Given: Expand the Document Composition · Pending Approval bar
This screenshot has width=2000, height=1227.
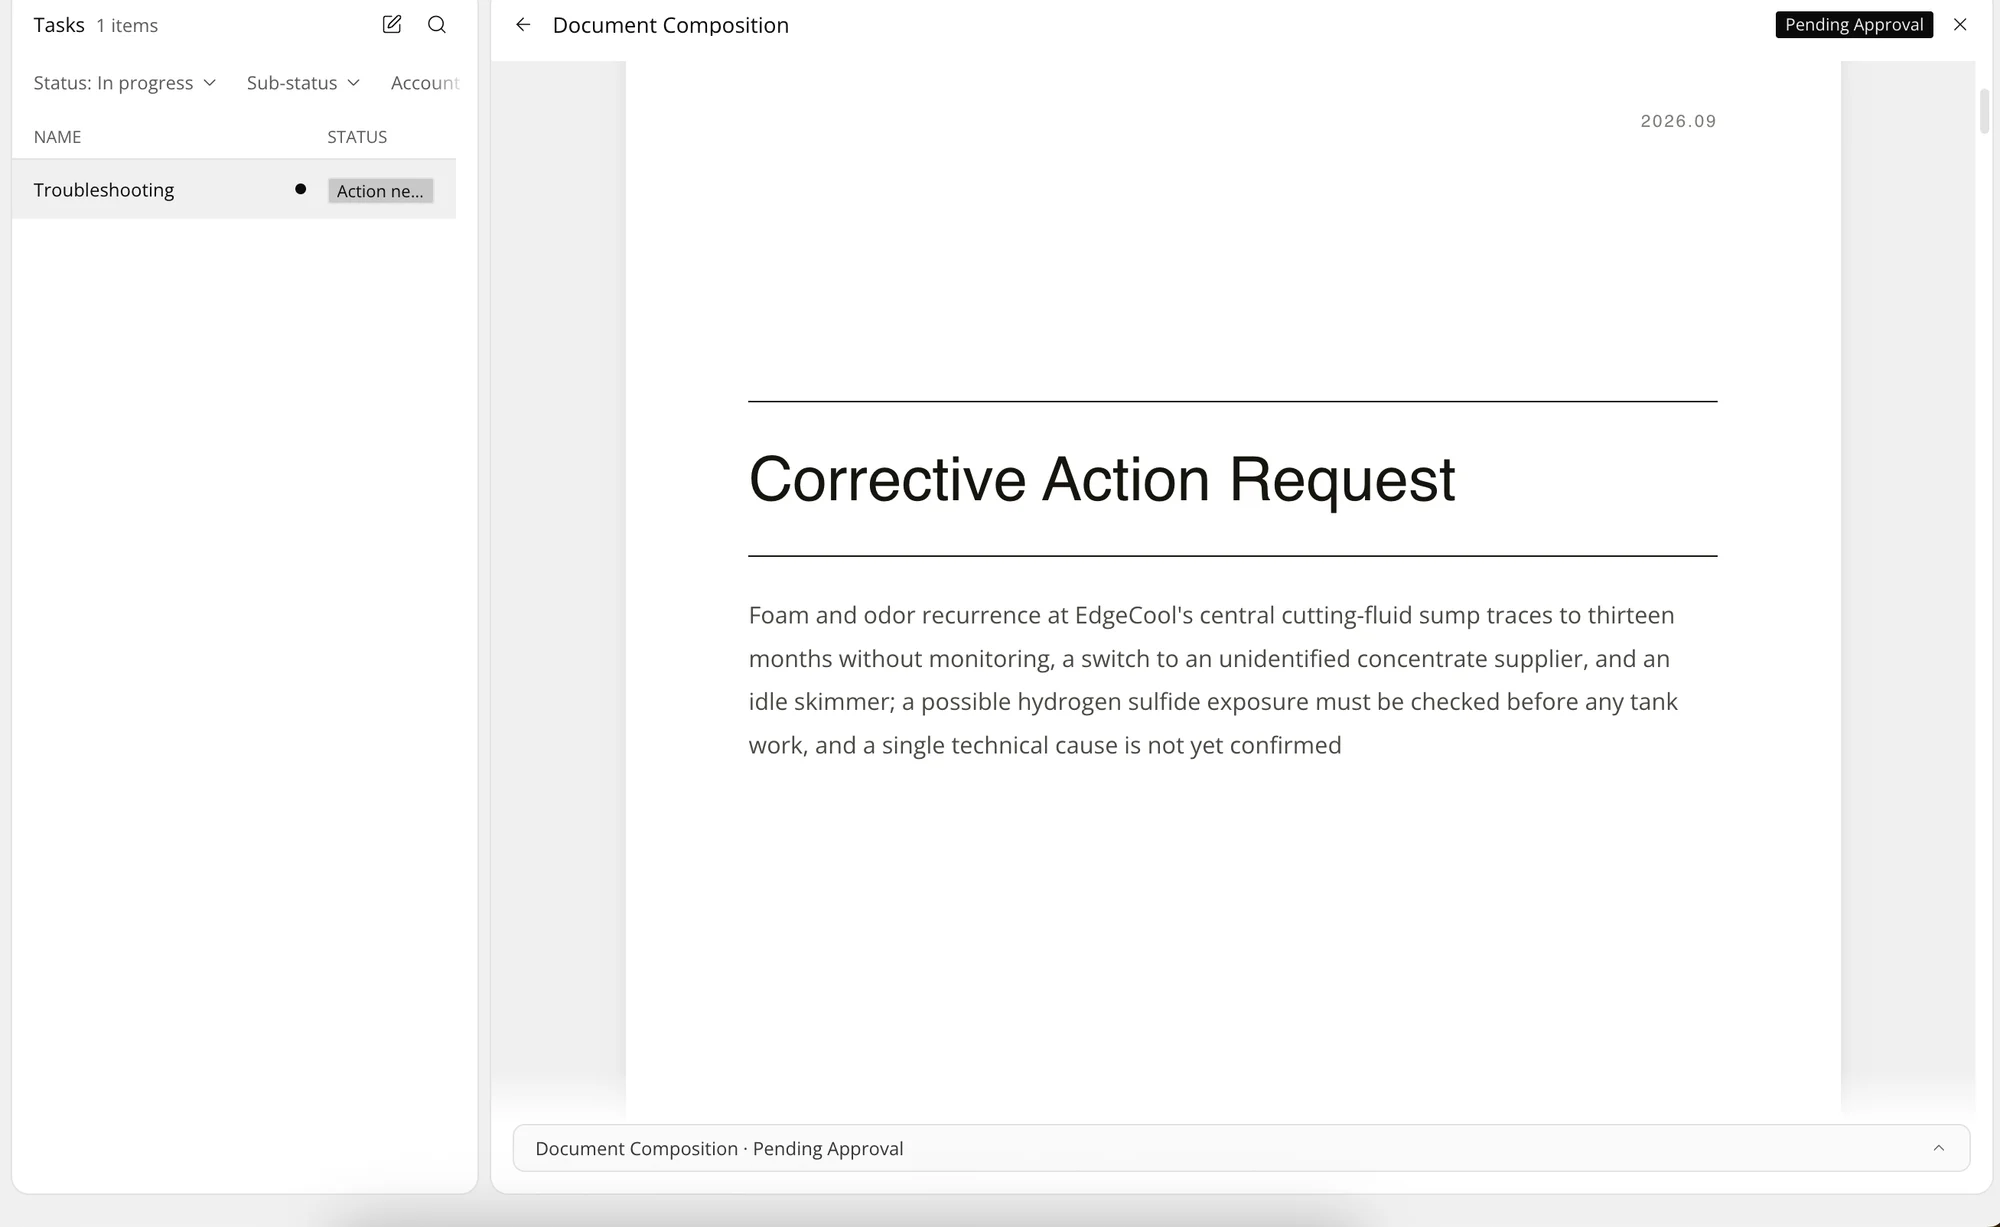Looking at the screenshot, I should [x=1241, y=1148].
